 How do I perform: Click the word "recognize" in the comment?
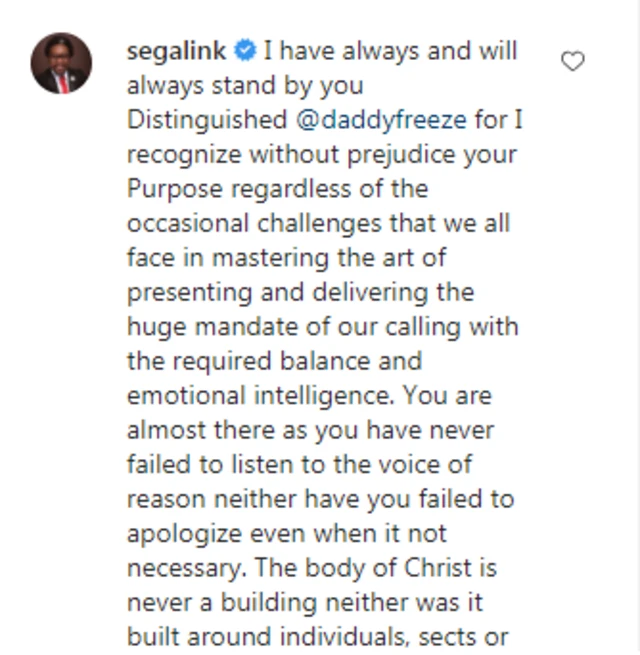tap(179, 154)
